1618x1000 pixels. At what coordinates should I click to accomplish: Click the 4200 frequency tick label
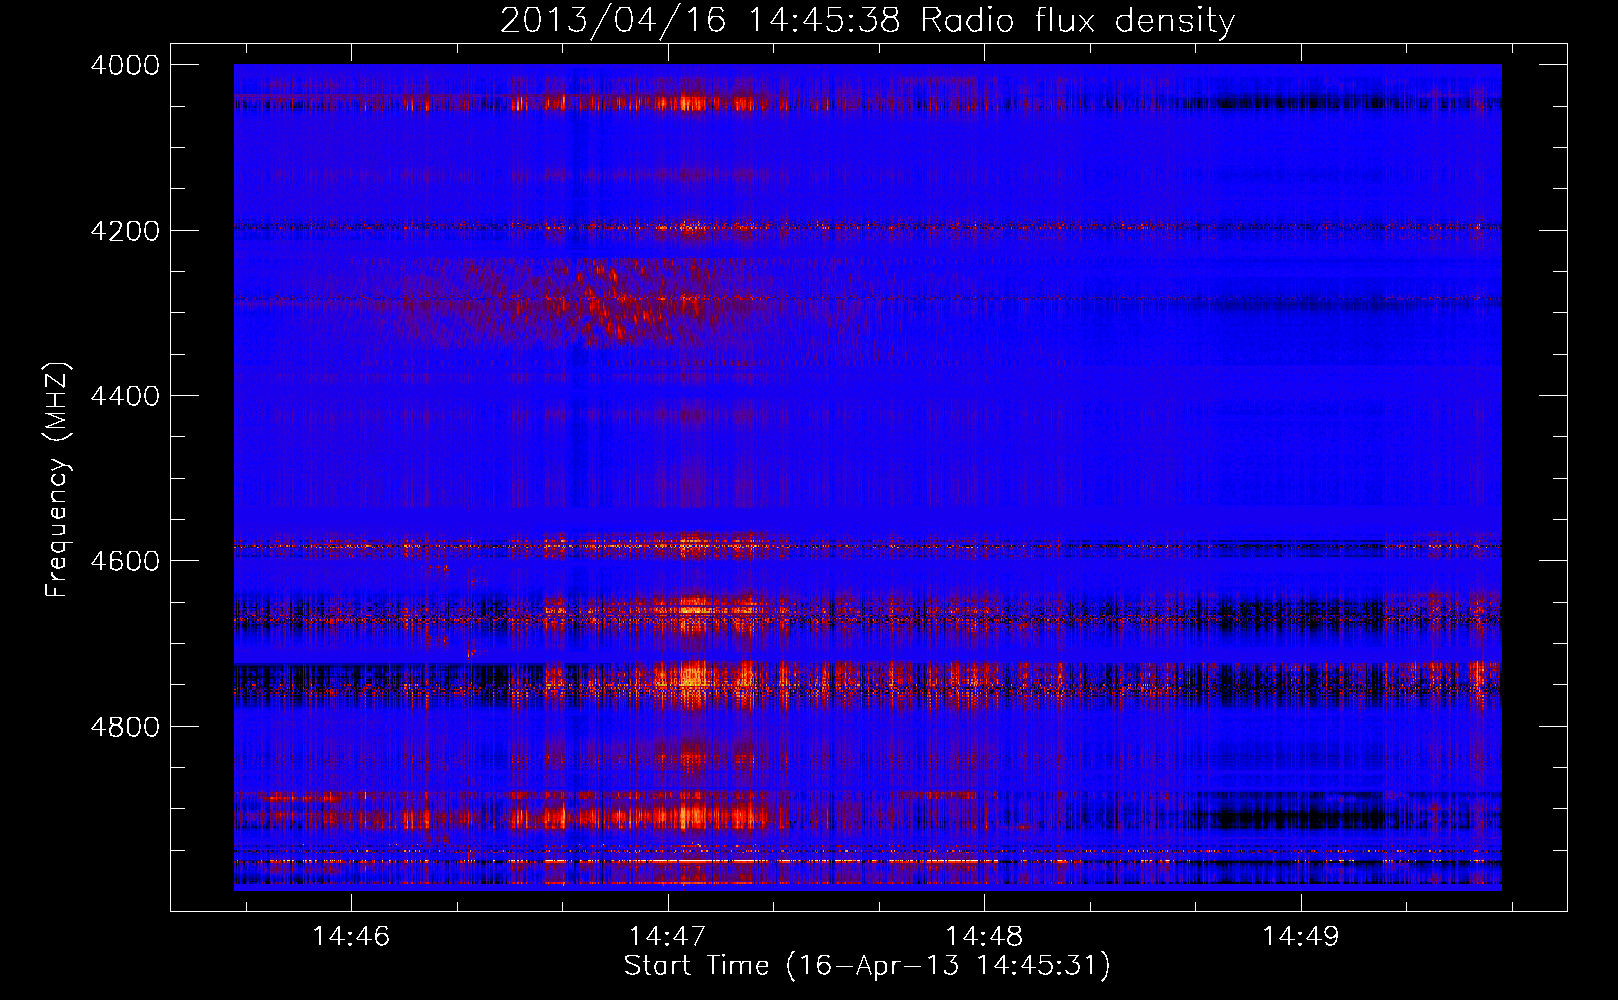coord(125,231)
